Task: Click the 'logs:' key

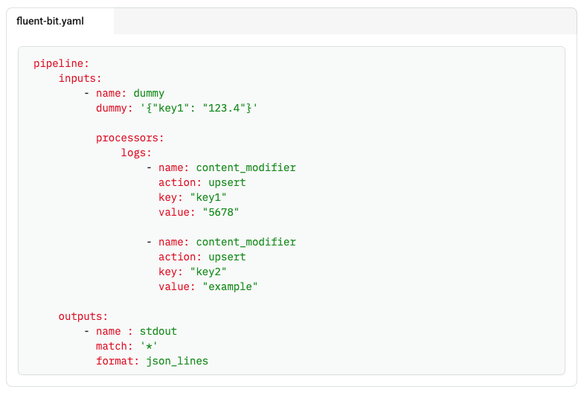Action: pyautogui.click(x=136, y=153)
